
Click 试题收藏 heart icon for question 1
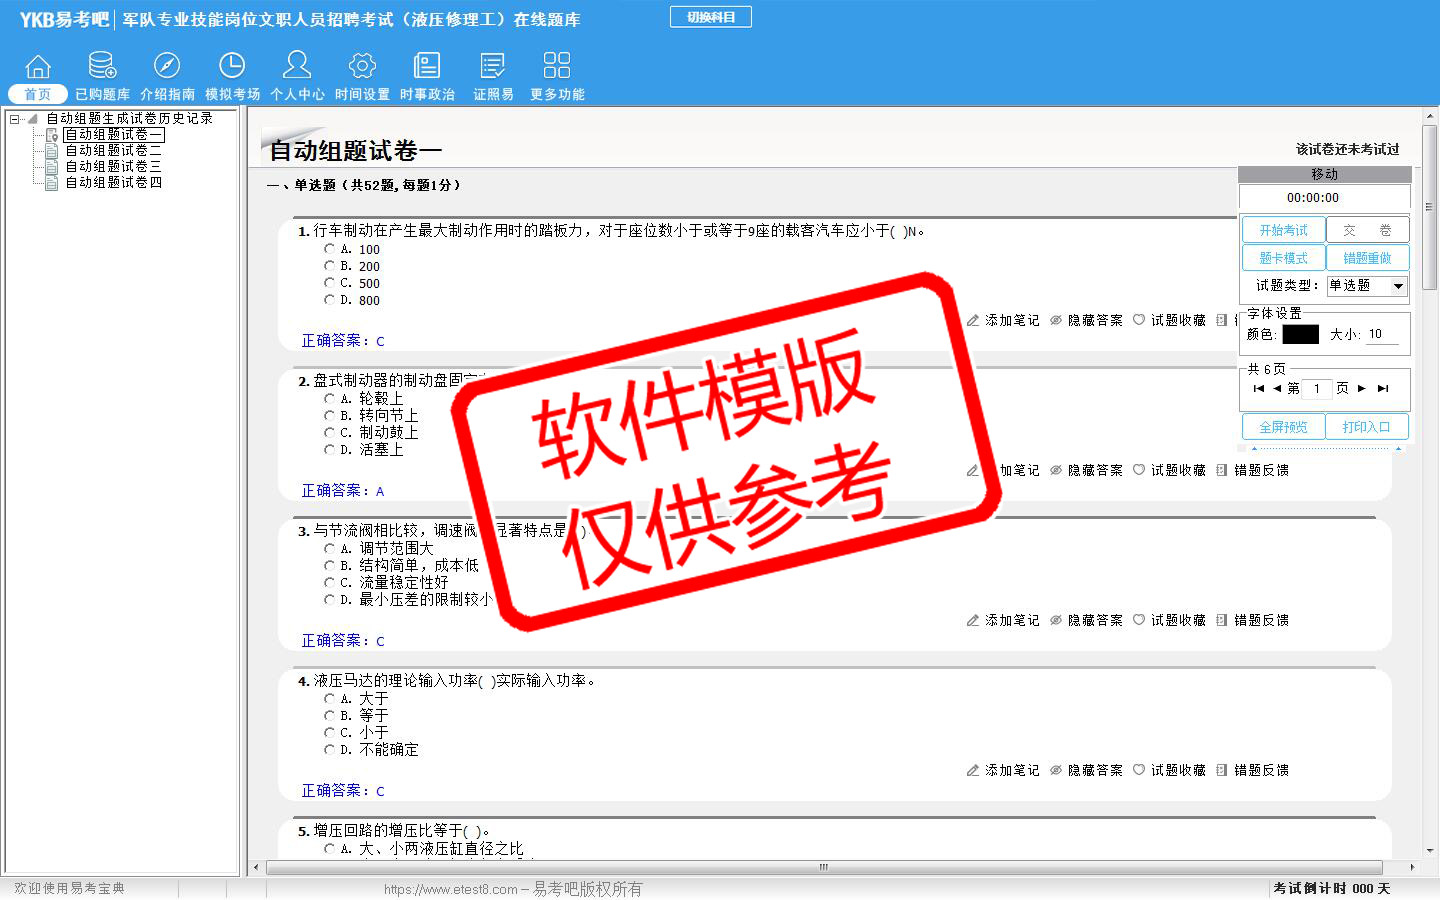pyautogui.click(x=1139, y=320)
